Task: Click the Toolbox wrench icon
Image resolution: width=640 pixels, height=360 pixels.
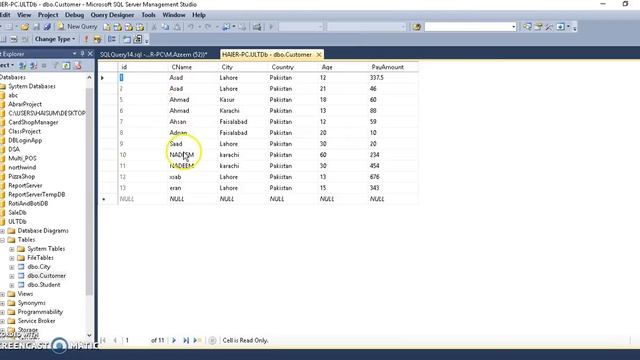Action: point(549,27)
